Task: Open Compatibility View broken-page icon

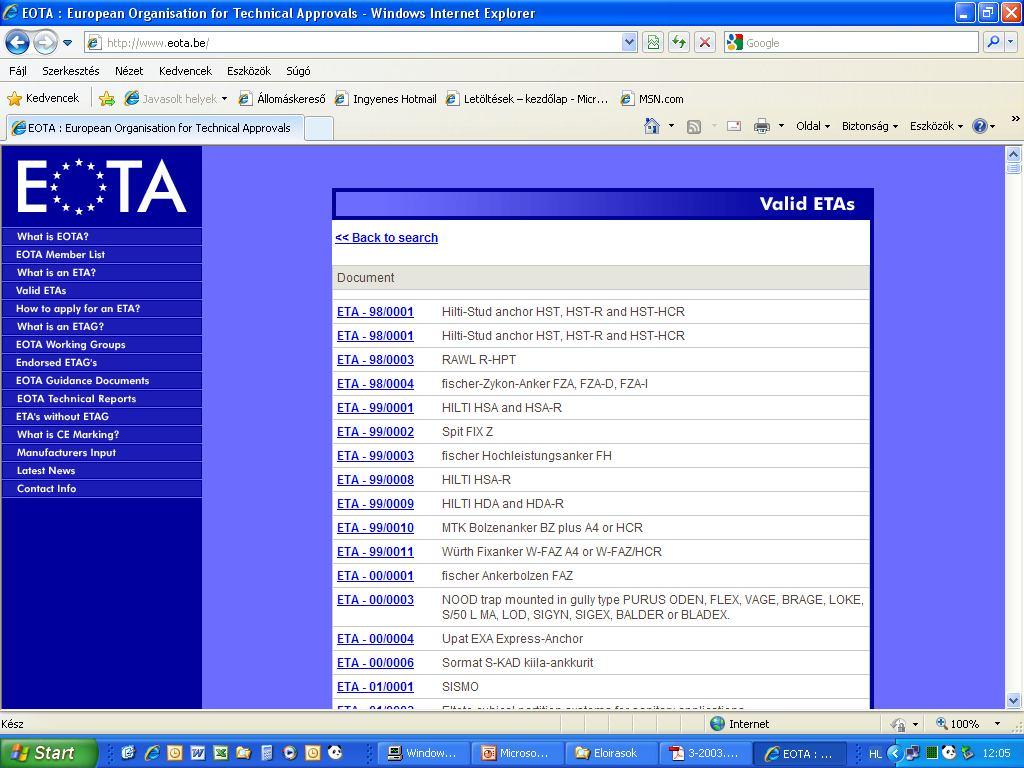Action: click(652, 43)
